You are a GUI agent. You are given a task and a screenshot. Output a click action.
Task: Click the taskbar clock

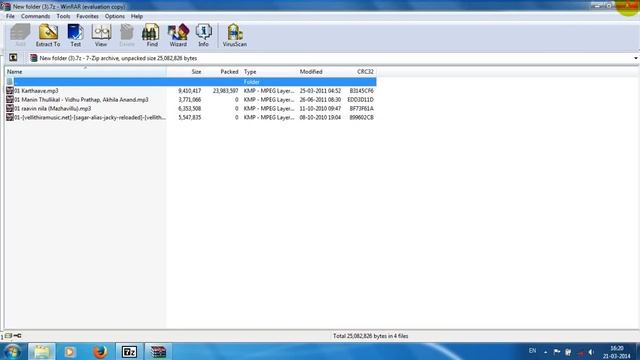point(617,352)
